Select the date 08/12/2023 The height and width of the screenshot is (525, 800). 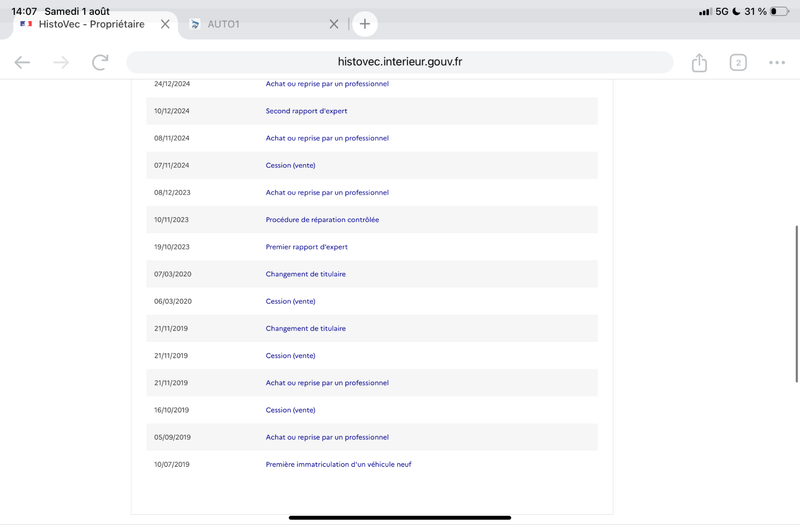(x=172, y=192)
